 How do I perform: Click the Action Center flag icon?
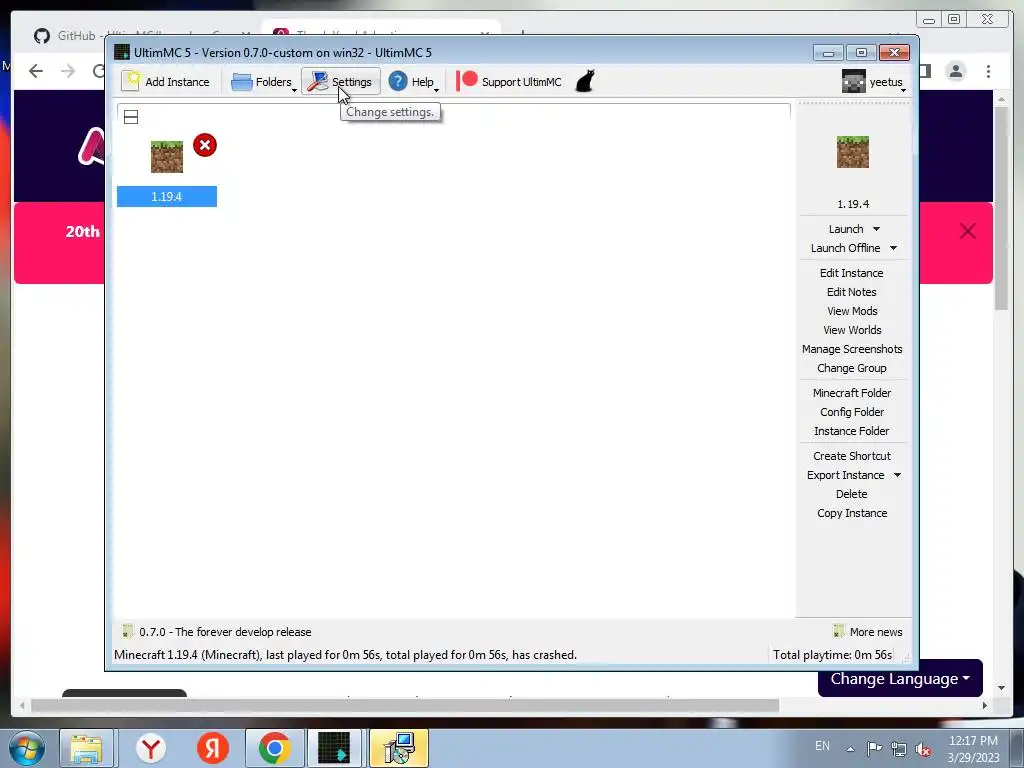point(874,749)
